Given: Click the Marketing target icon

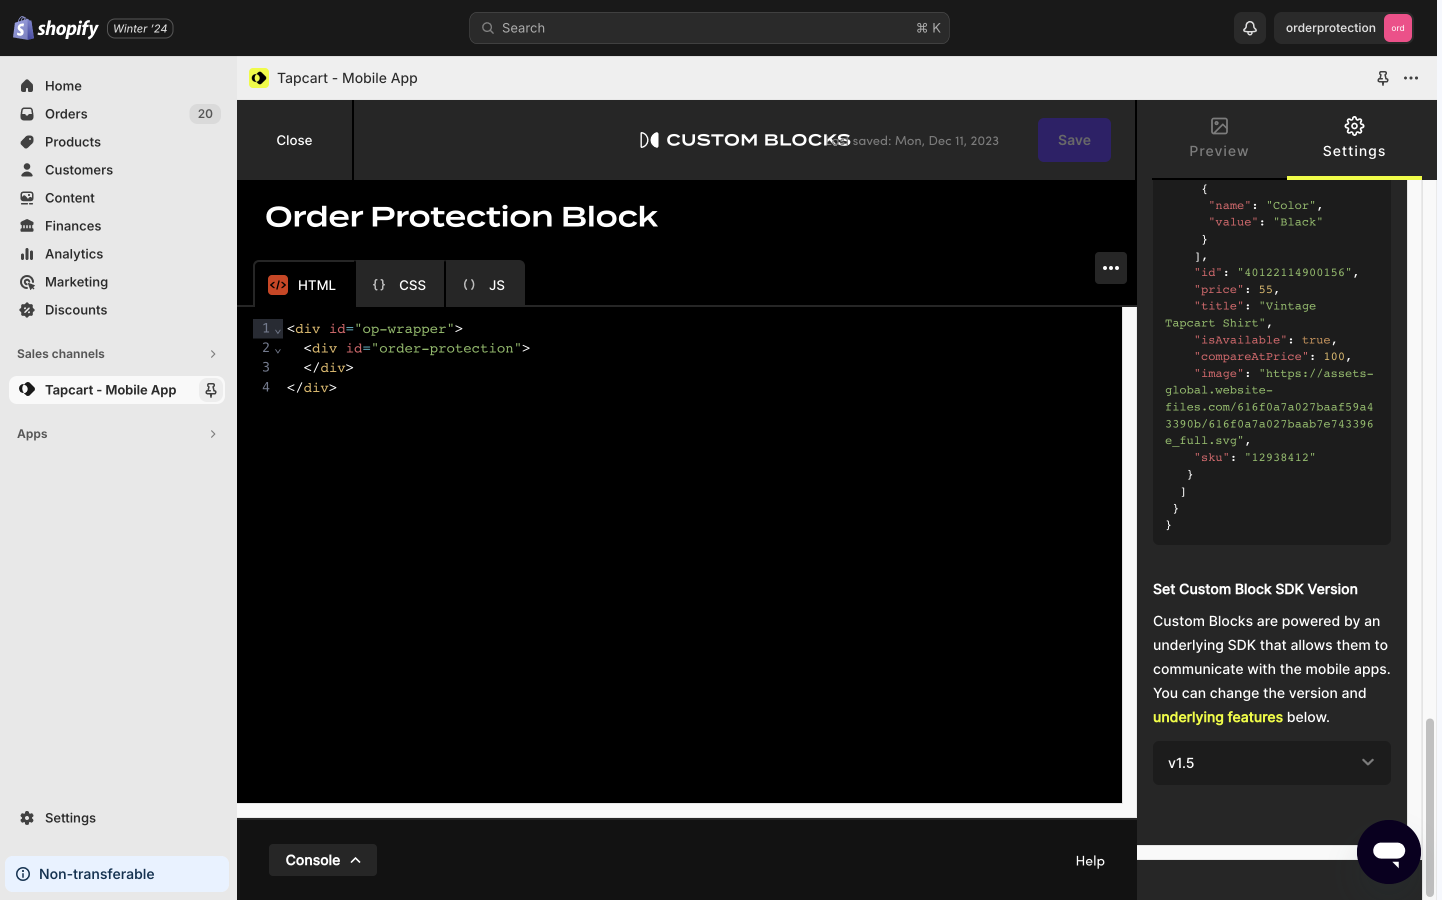Looking at the screenshot, I should pos(27,282).
